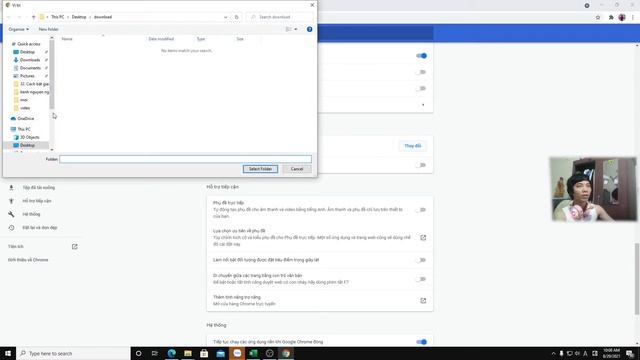Disable Tiếp tục chạy các ứng dụng nền toggle

421,342
